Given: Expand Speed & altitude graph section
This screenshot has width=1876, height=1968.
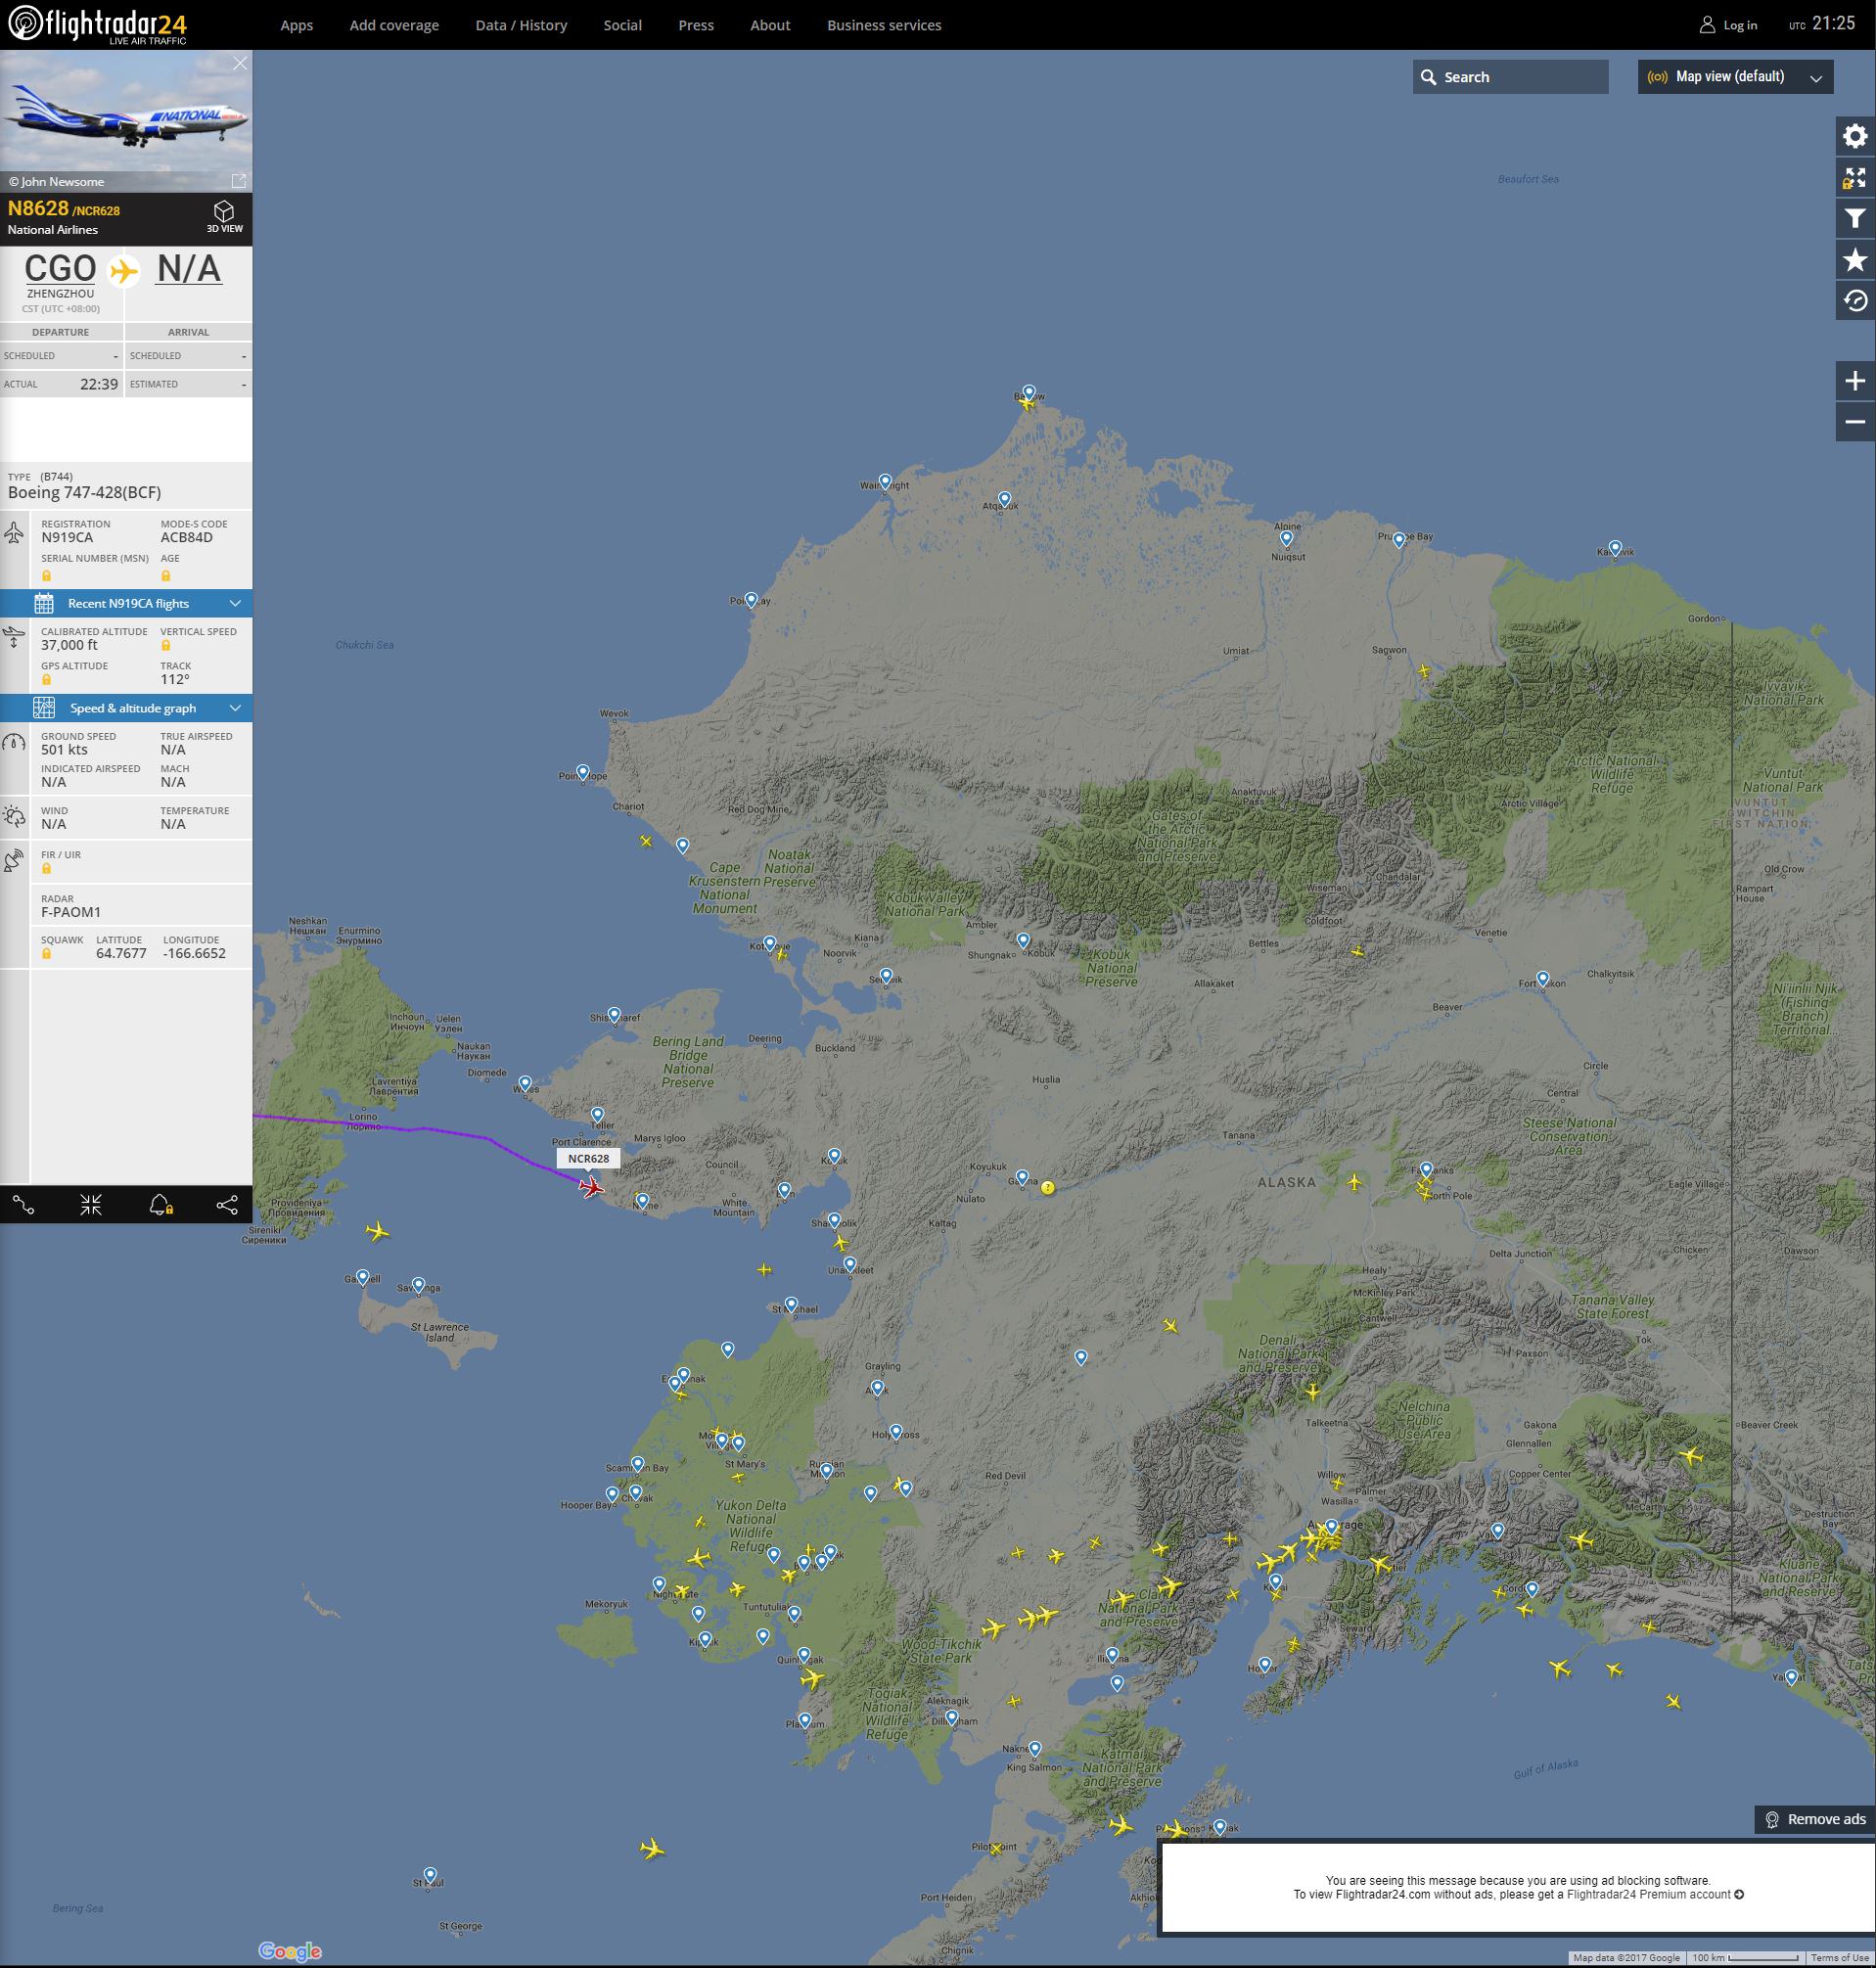Looking at the screenshot, I should 126,708.
